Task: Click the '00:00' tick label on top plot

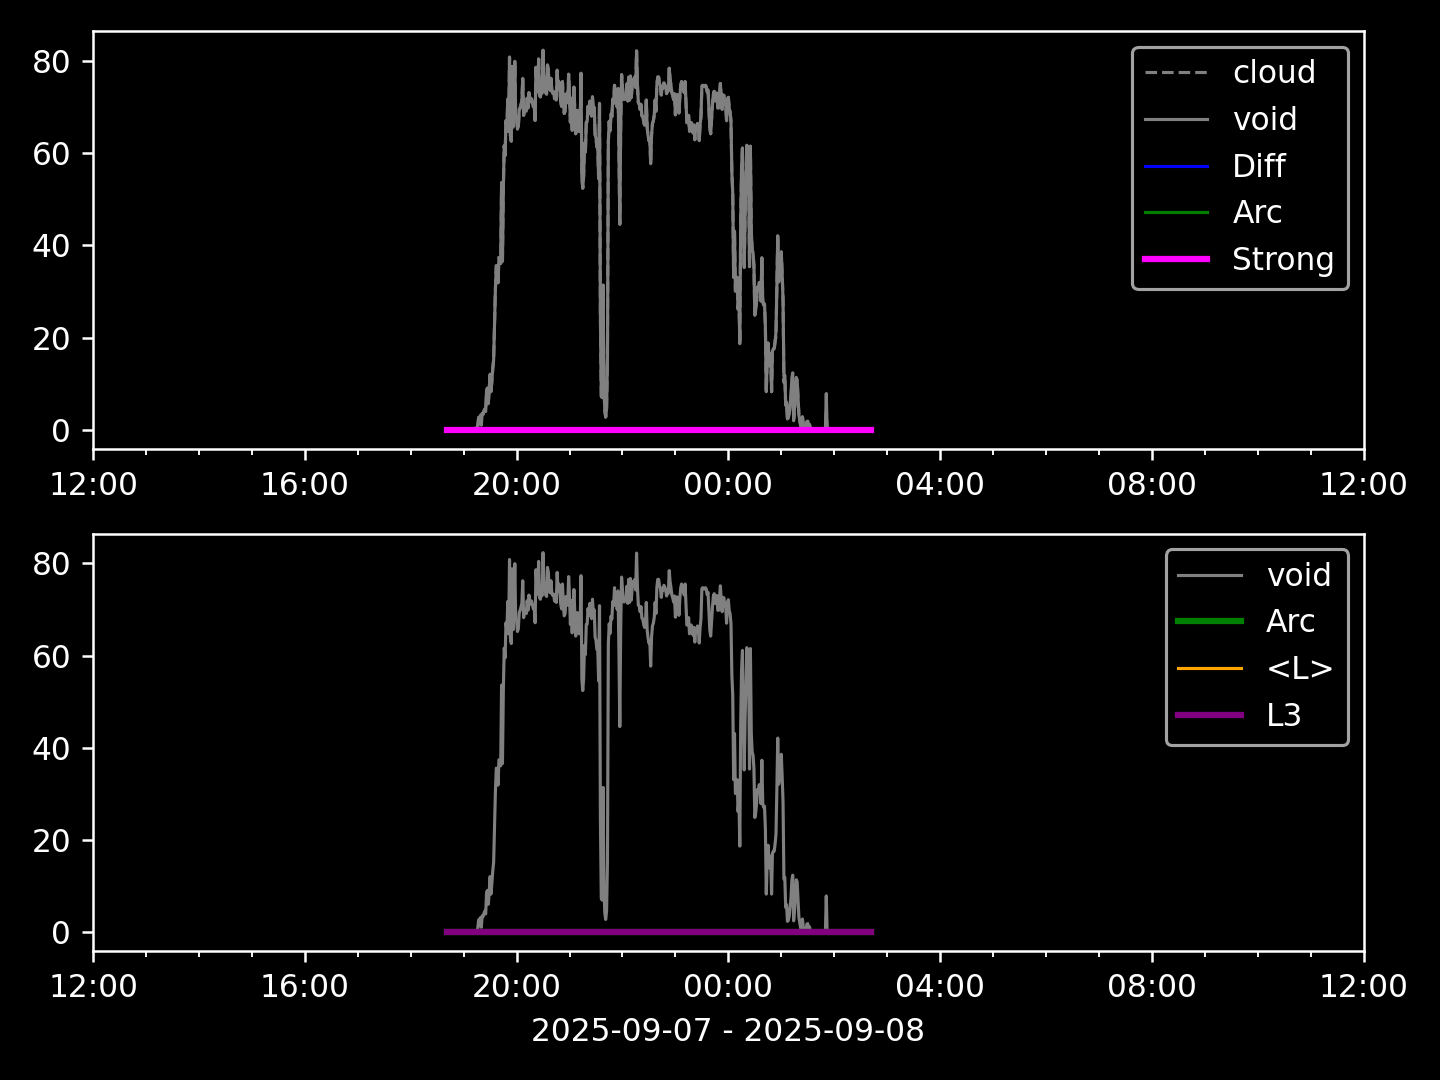Action: (728, 485)
